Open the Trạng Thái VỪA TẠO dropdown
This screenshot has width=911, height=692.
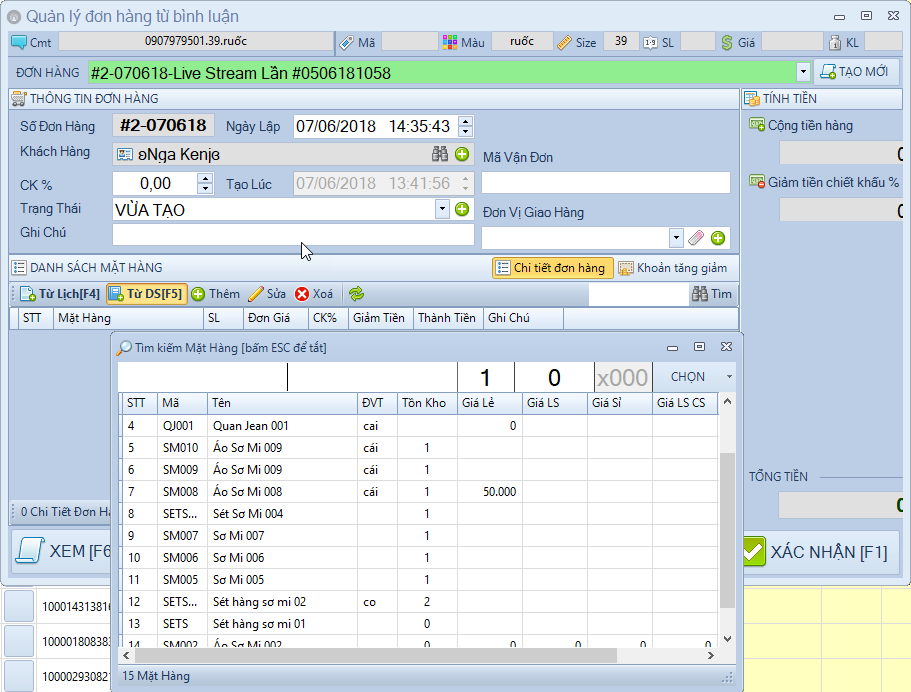[442, 209]
